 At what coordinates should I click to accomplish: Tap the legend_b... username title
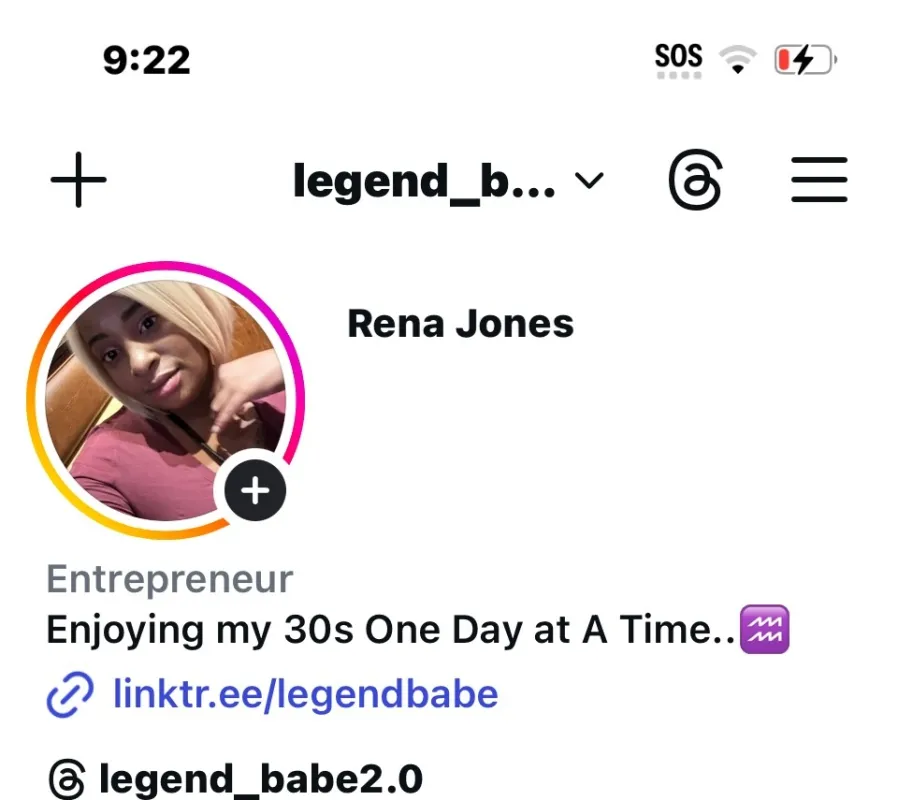(x=424, y=181)
